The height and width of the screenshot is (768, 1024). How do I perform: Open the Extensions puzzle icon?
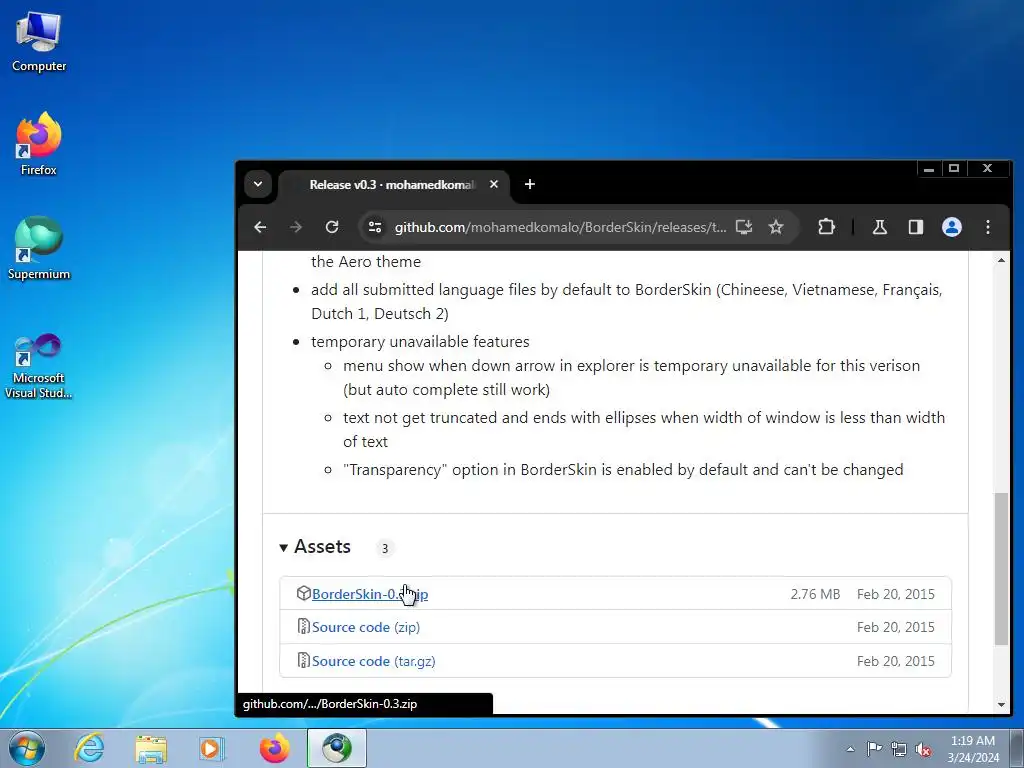[826, 227]
